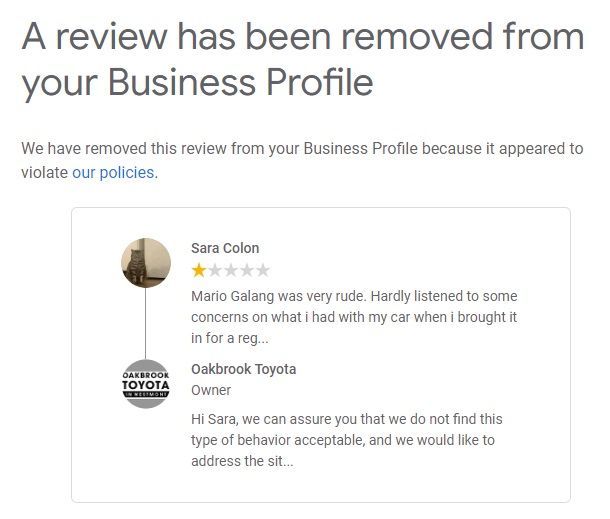Image resolution: width=610 pixels, height=519 pixels.
Task: Click the words "violate" before the policies link
Action: coord(45,172)
